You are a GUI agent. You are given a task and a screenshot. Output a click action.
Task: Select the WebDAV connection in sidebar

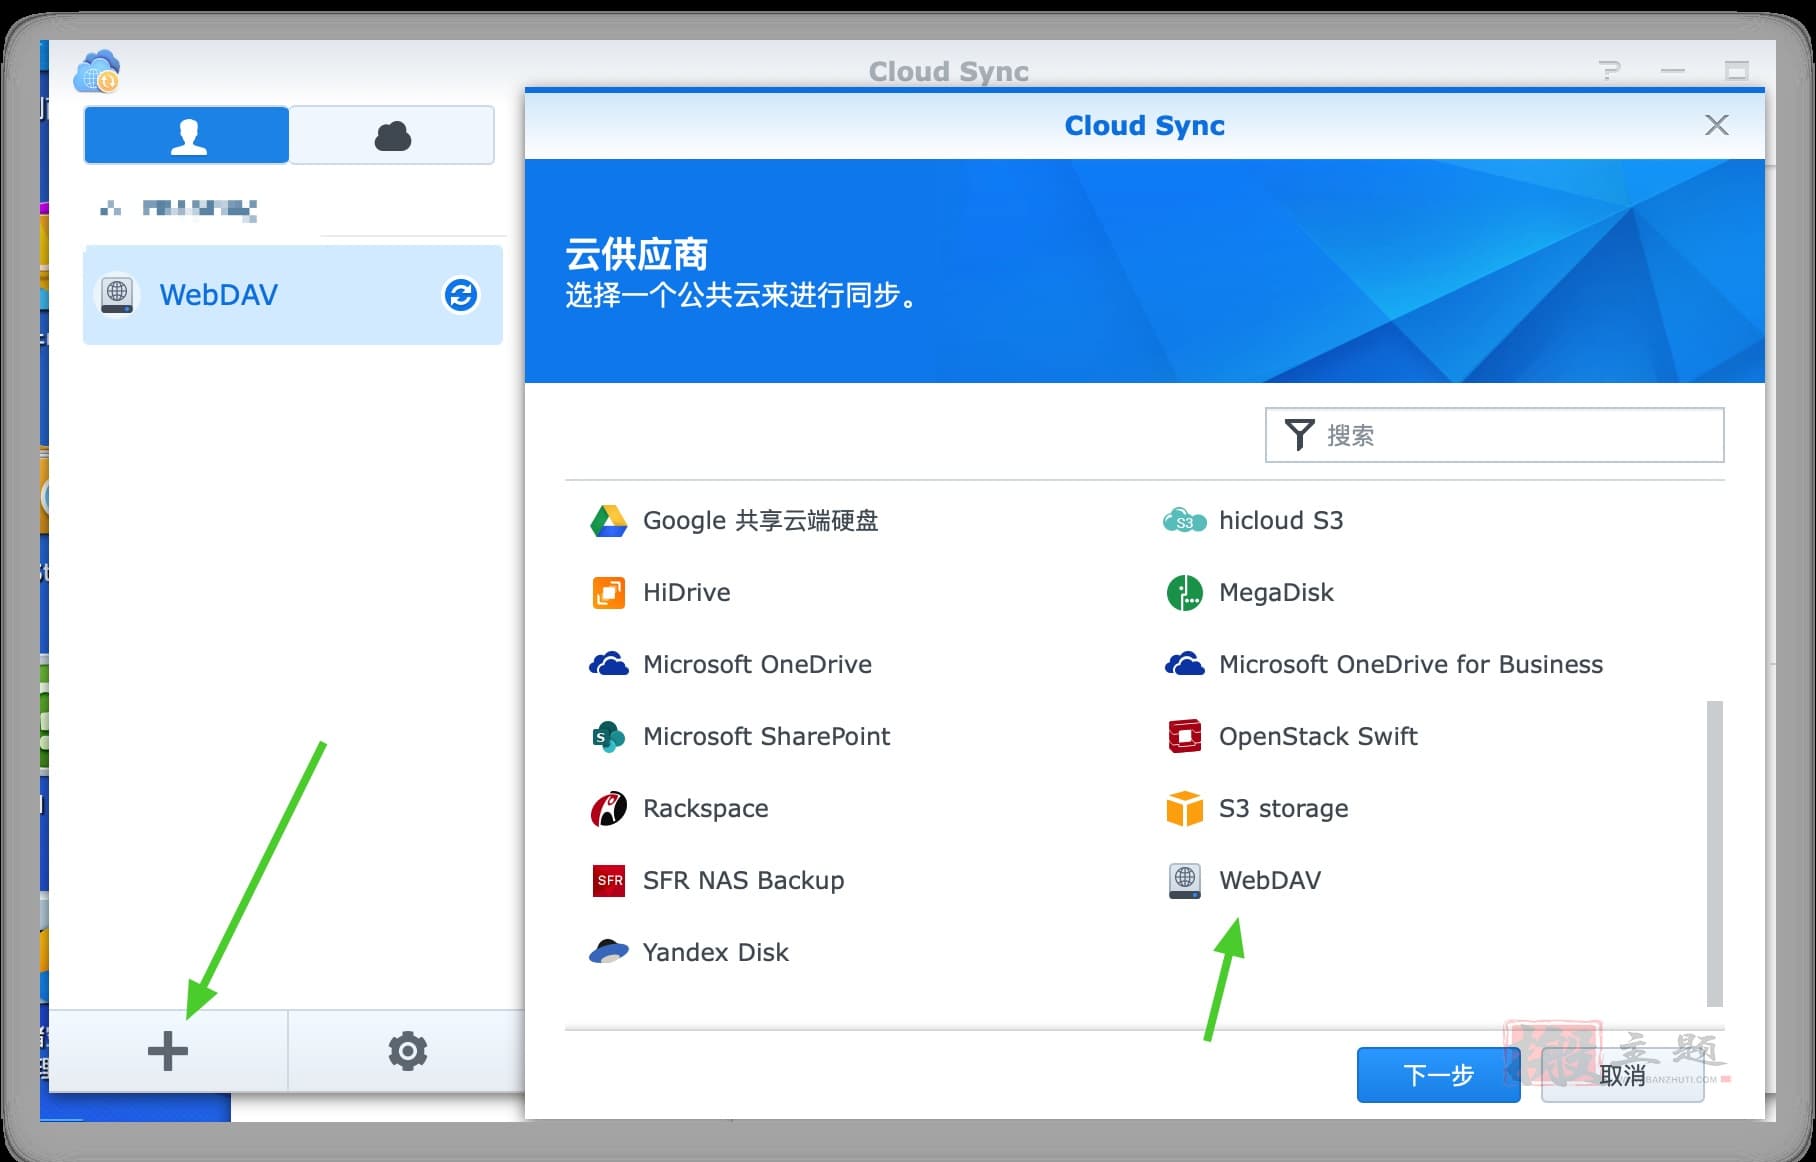pyautogui.click(x=293, y=295)
